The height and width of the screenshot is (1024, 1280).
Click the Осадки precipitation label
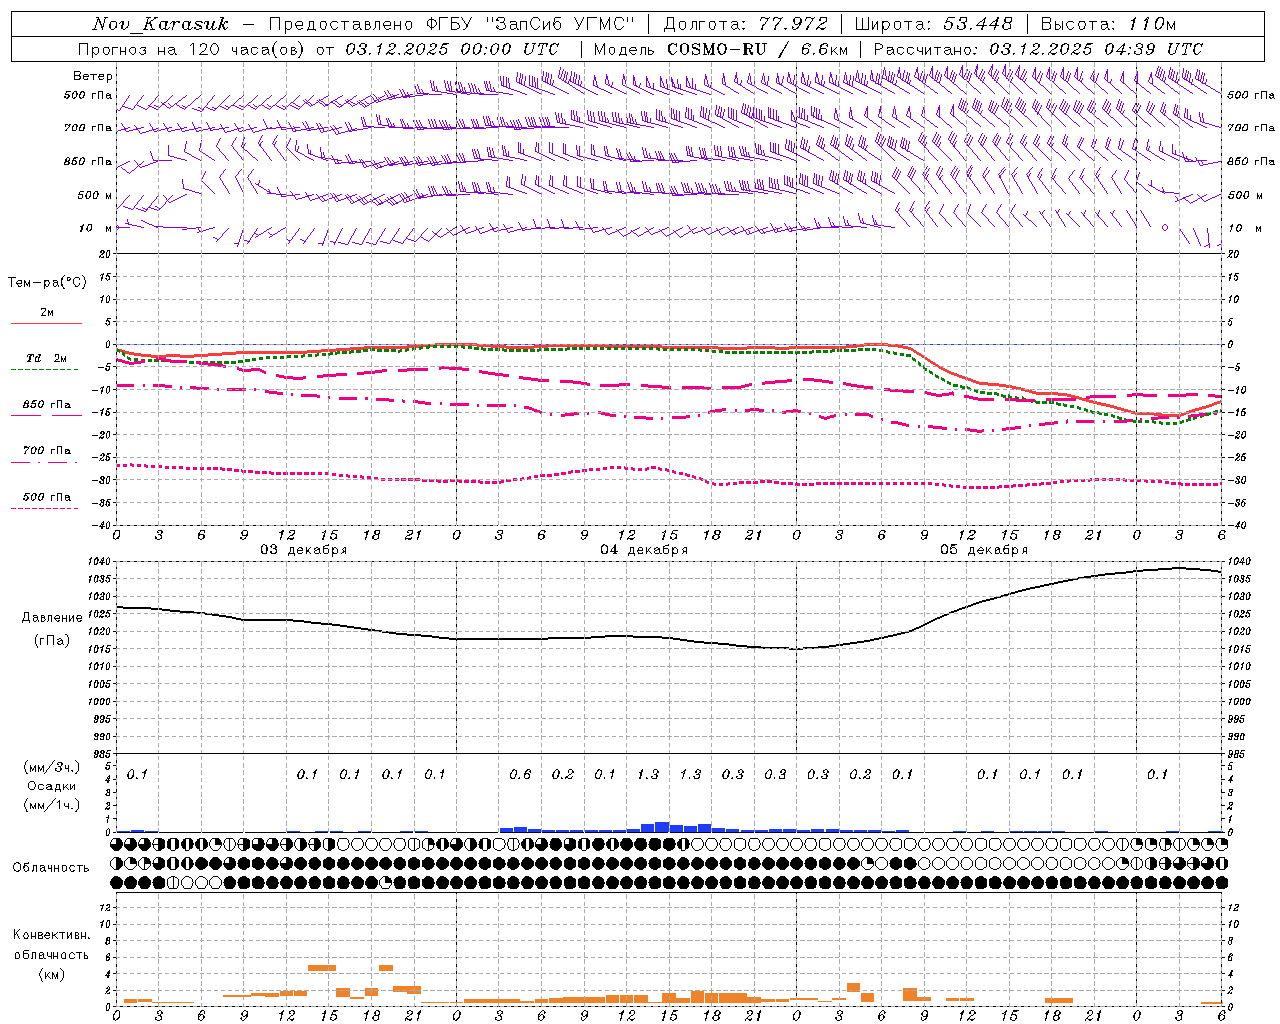(52, 786)
